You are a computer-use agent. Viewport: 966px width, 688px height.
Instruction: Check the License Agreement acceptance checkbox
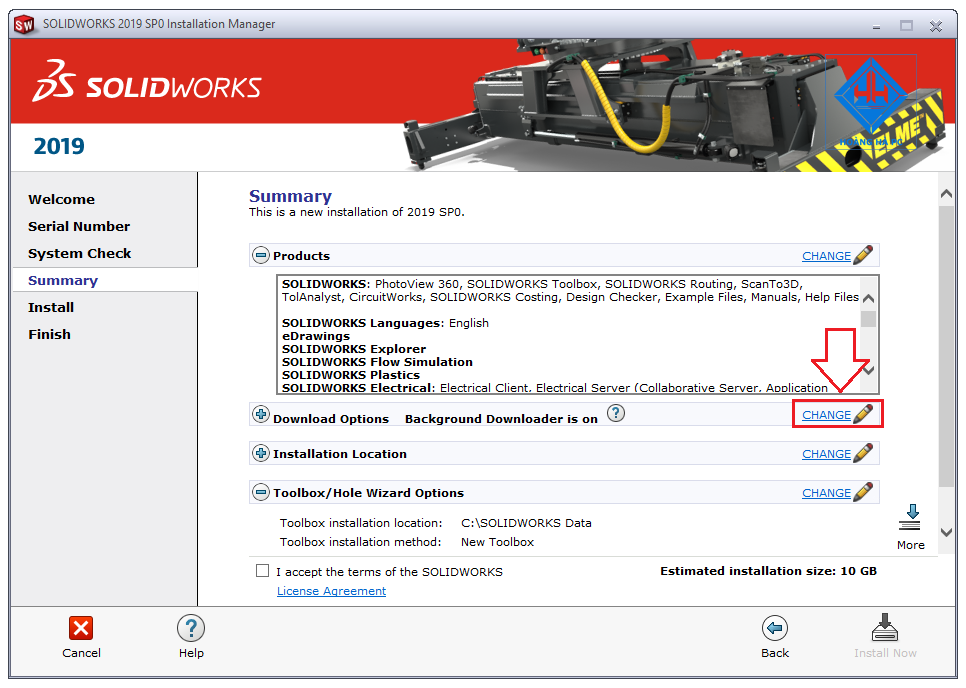pos(262,570)
